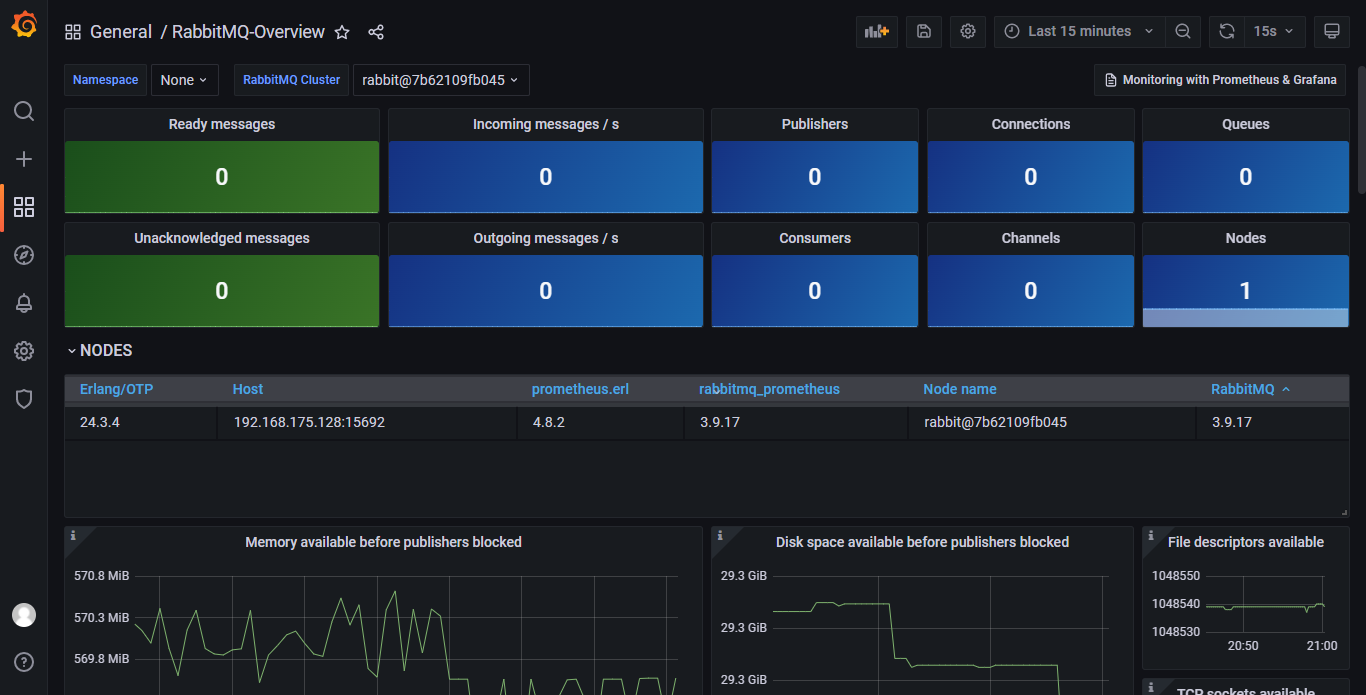The image size is (1366, 695).
Task: Open the search dashboards magnifier icon
Action: pos(24,111)
